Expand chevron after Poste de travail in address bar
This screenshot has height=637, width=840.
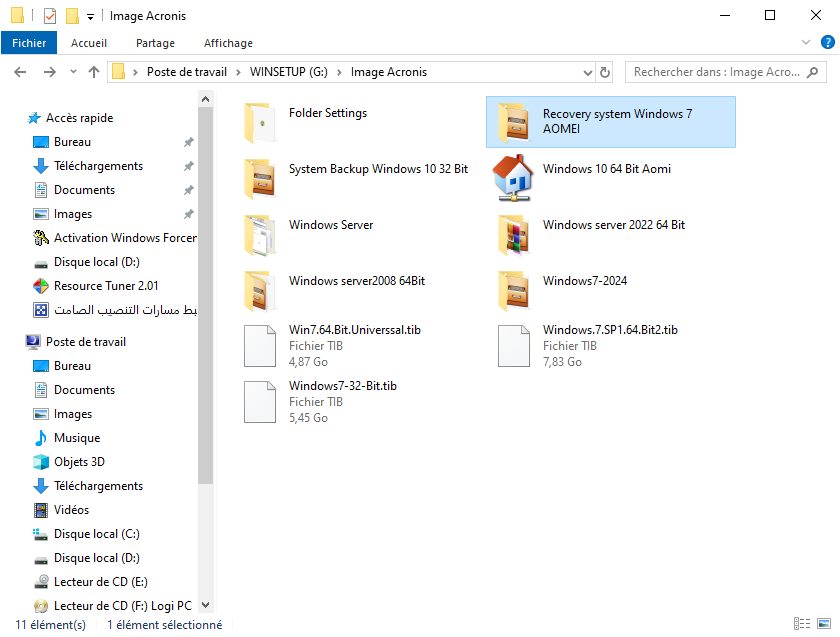238,72
